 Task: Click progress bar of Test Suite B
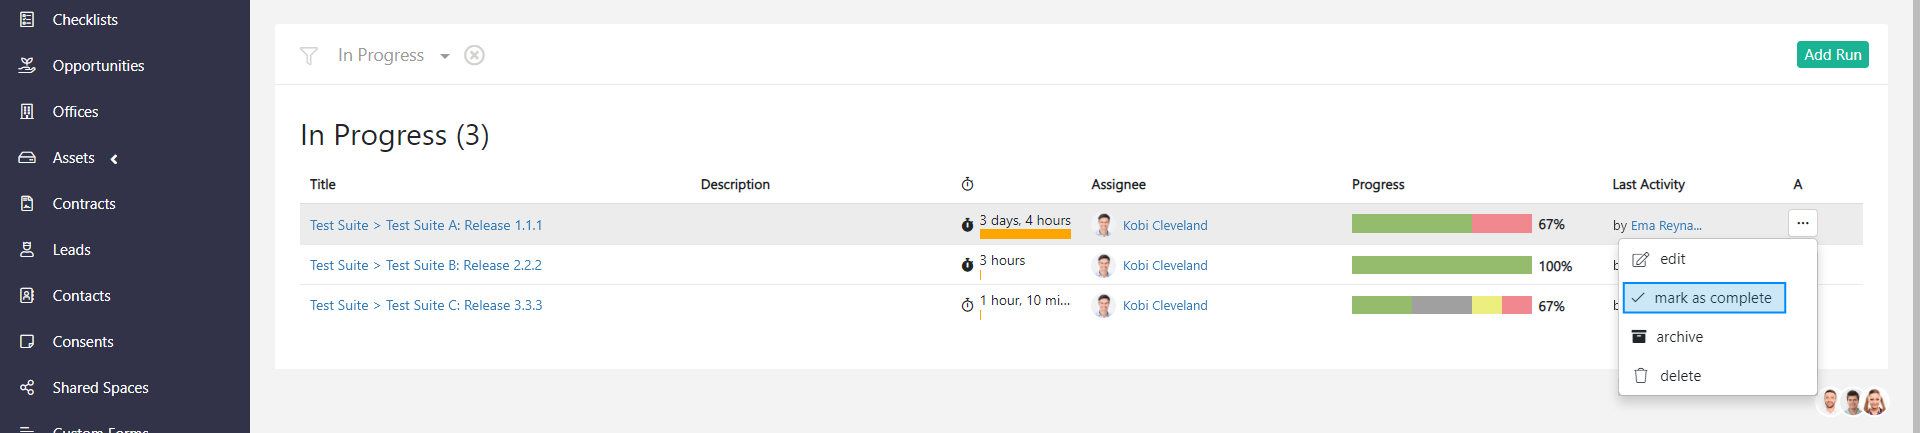(x=1441, y=265)
